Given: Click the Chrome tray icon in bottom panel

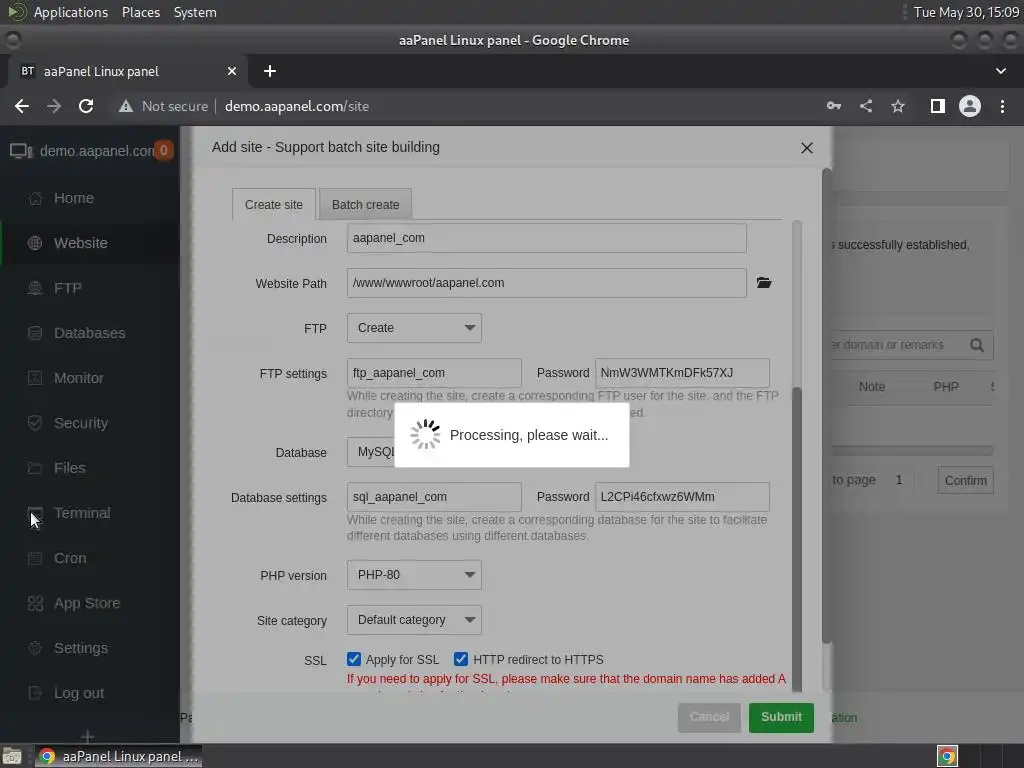Looking at the screenshot, I should [948, 756].
